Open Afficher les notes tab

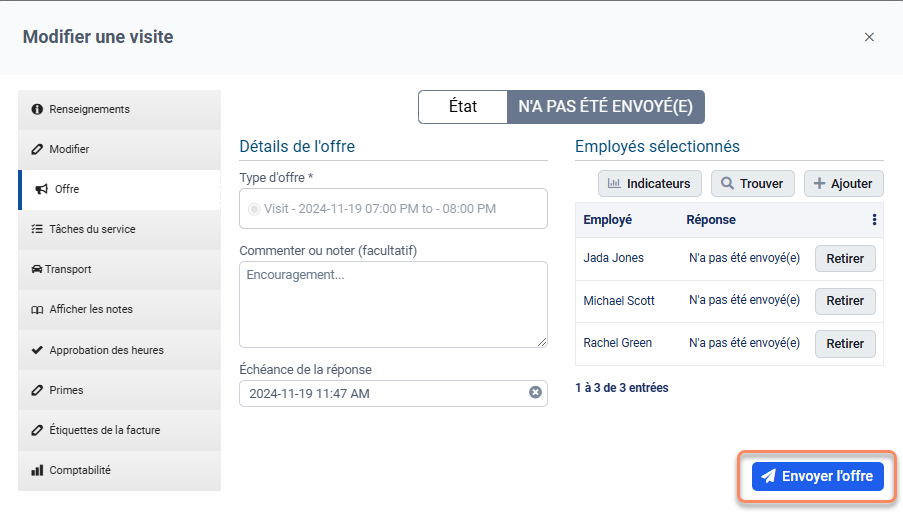pos(119,309)
